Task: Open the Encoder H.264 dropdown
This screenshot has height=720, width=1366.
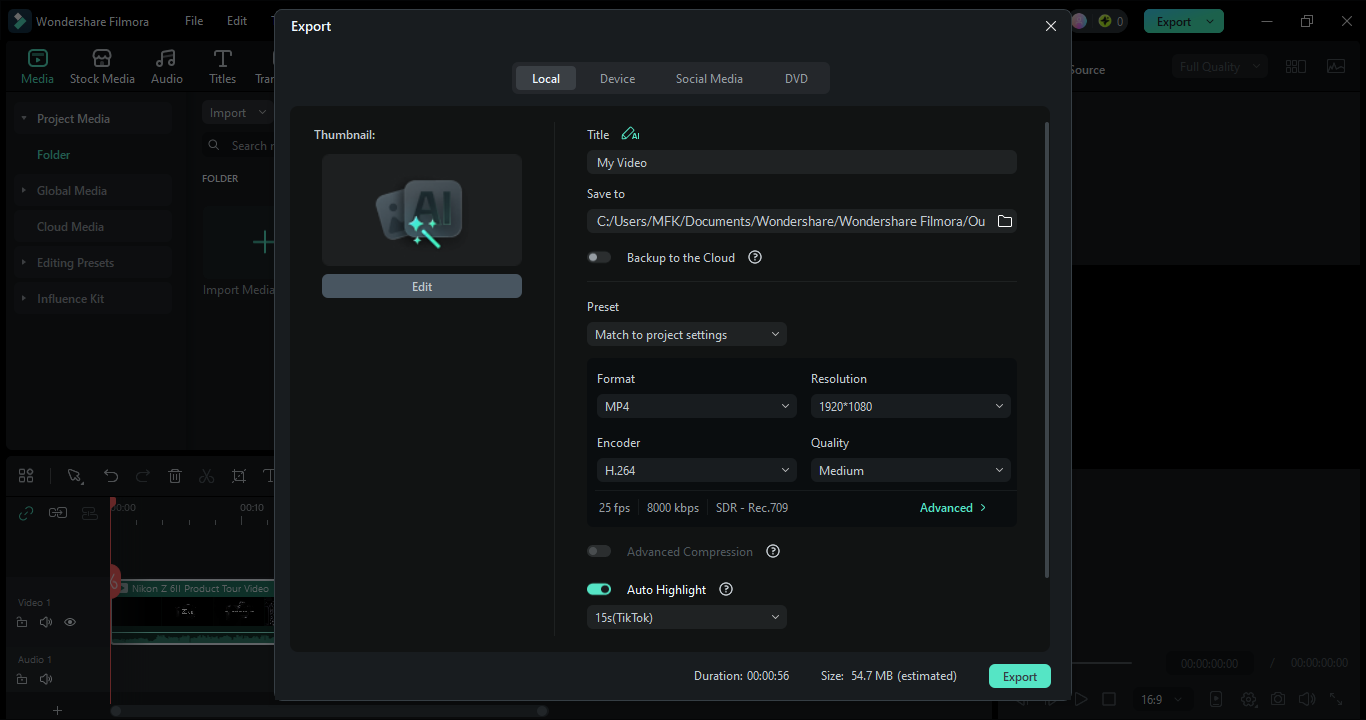Action: pyautogui.click(x=697, y=470)
